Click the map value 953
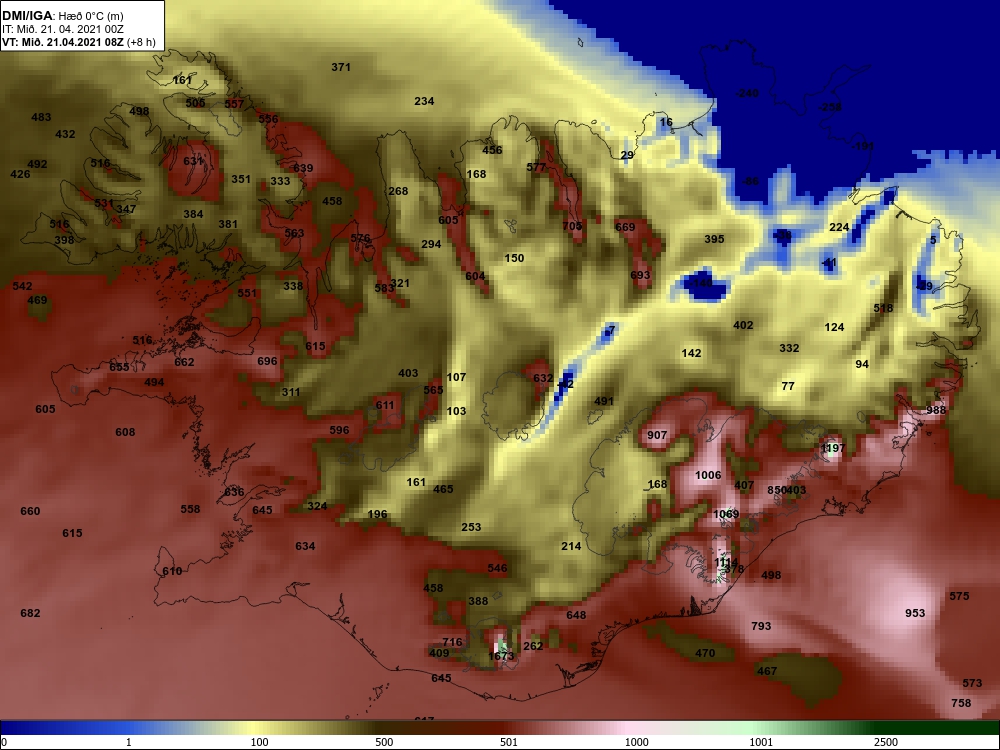This screenshot has width=1000, height=750. 915,613
